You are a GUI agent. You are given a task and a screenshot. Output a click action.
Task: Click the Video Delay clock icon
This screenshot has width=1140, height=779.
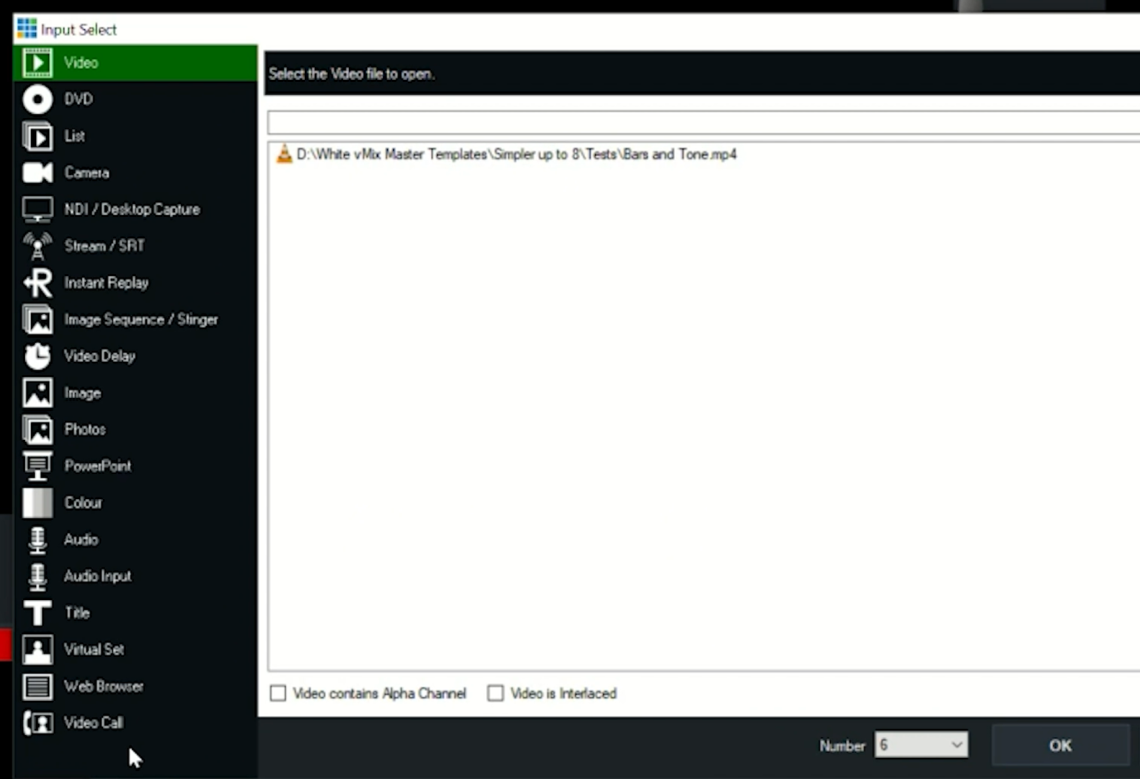(37, 356)
